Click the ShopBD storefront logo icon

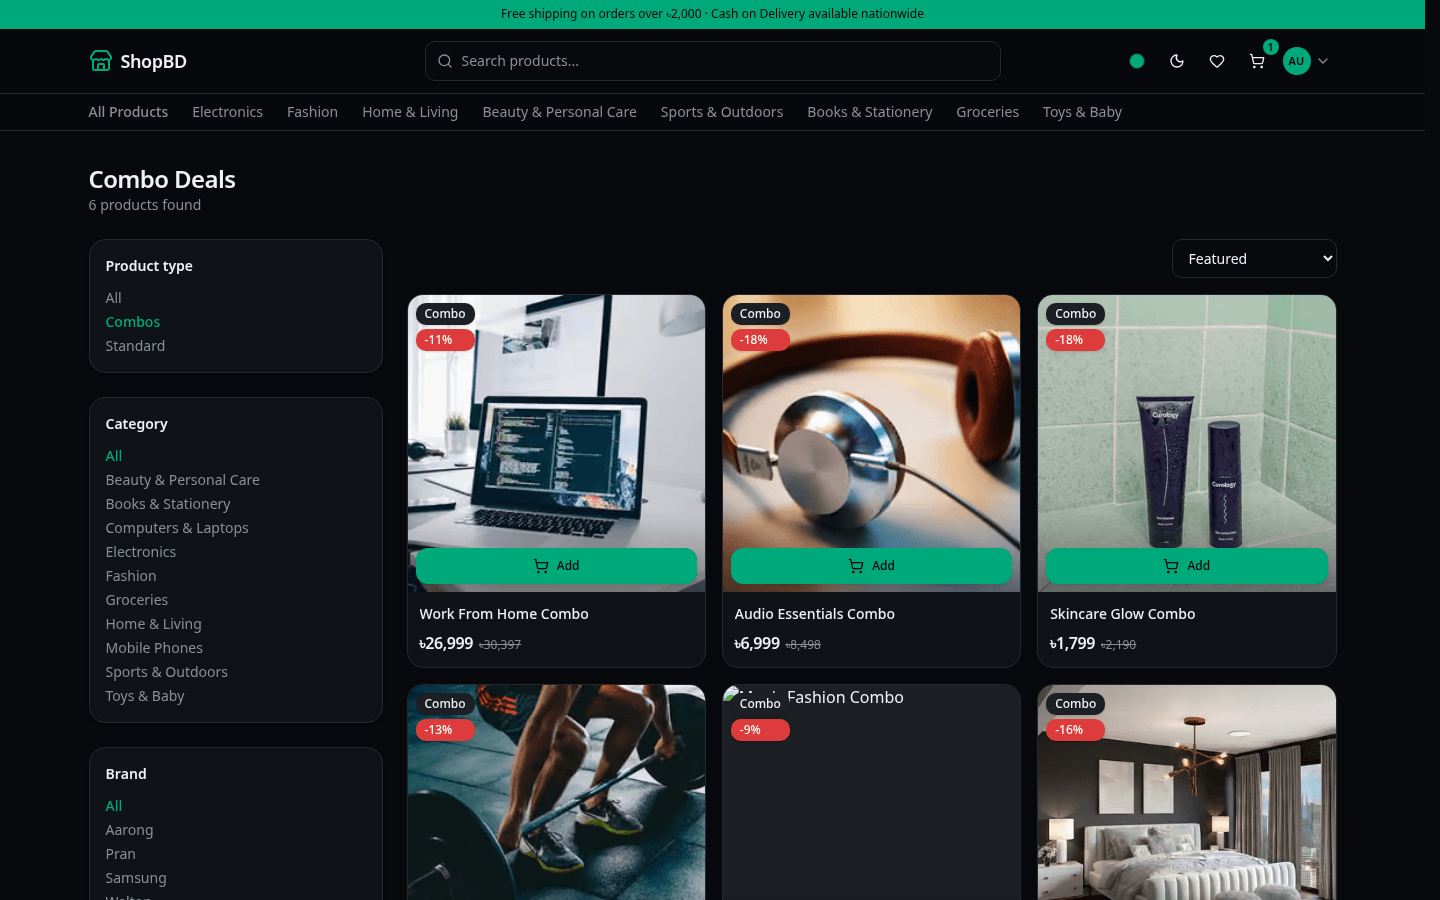click(x=100, y=61)
